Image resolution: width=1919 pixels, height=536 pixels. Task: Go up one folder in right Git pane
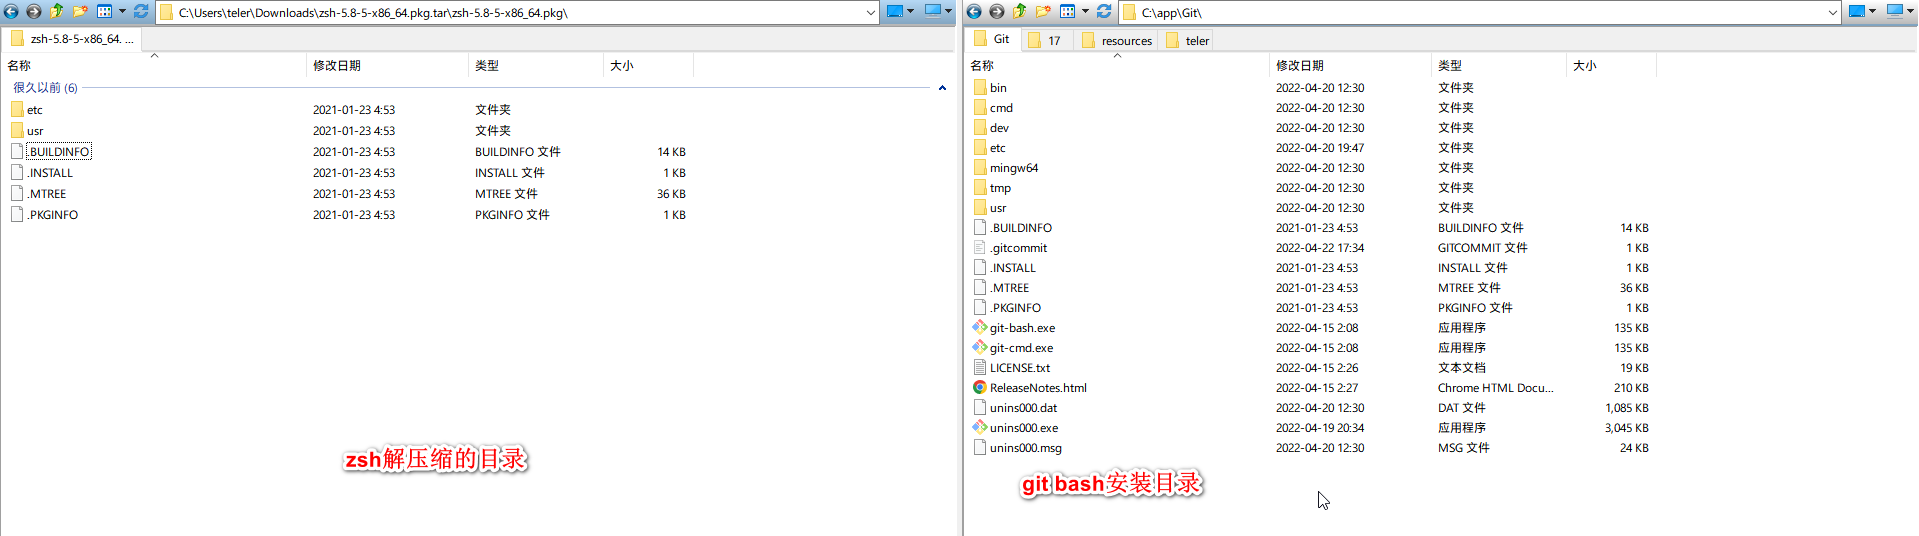click(1019, 12)
